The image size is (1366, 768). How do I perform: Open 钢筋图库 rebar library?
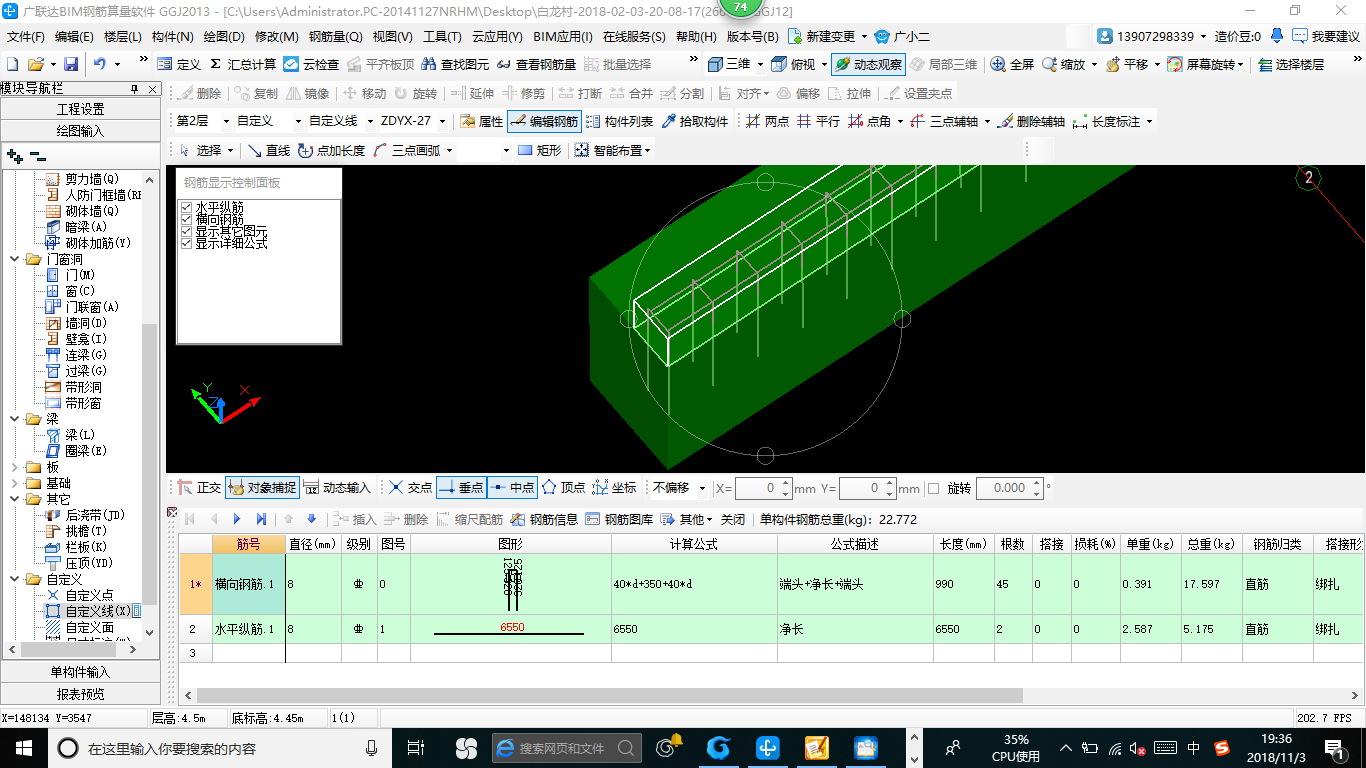coord(619,519)
